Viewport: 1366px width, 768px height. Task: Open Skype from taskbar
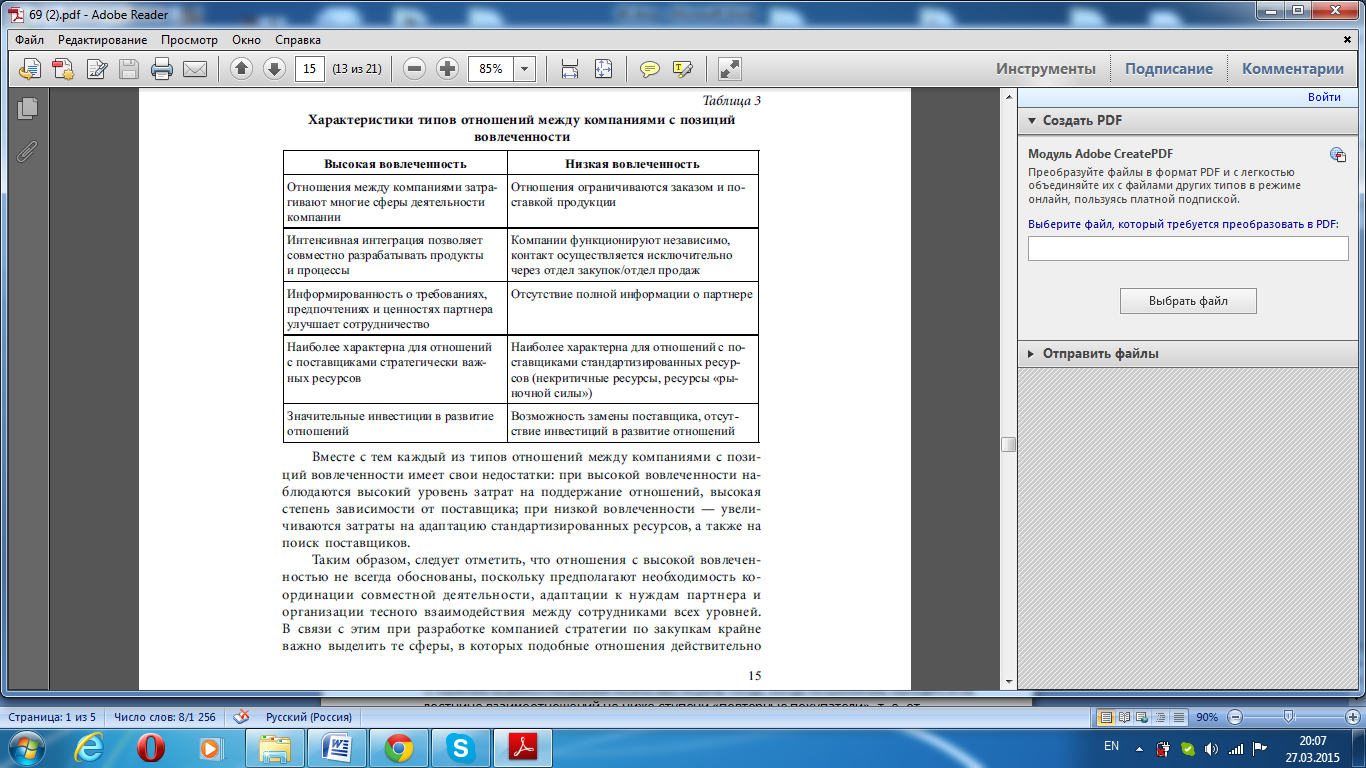[x=461, y=747]
